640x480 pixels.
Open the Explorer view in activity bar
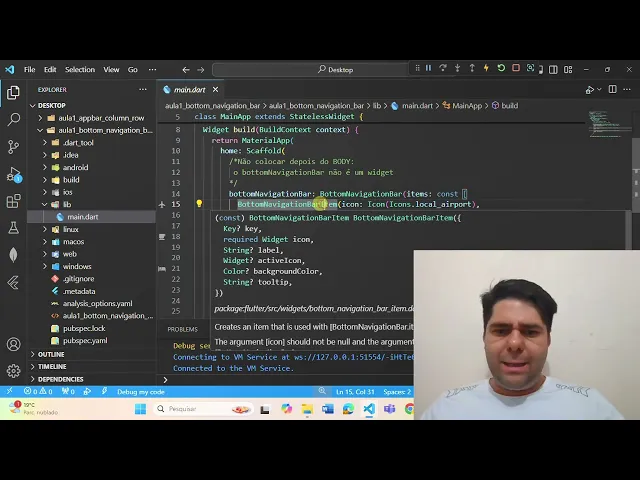click(x=13, y=93)
